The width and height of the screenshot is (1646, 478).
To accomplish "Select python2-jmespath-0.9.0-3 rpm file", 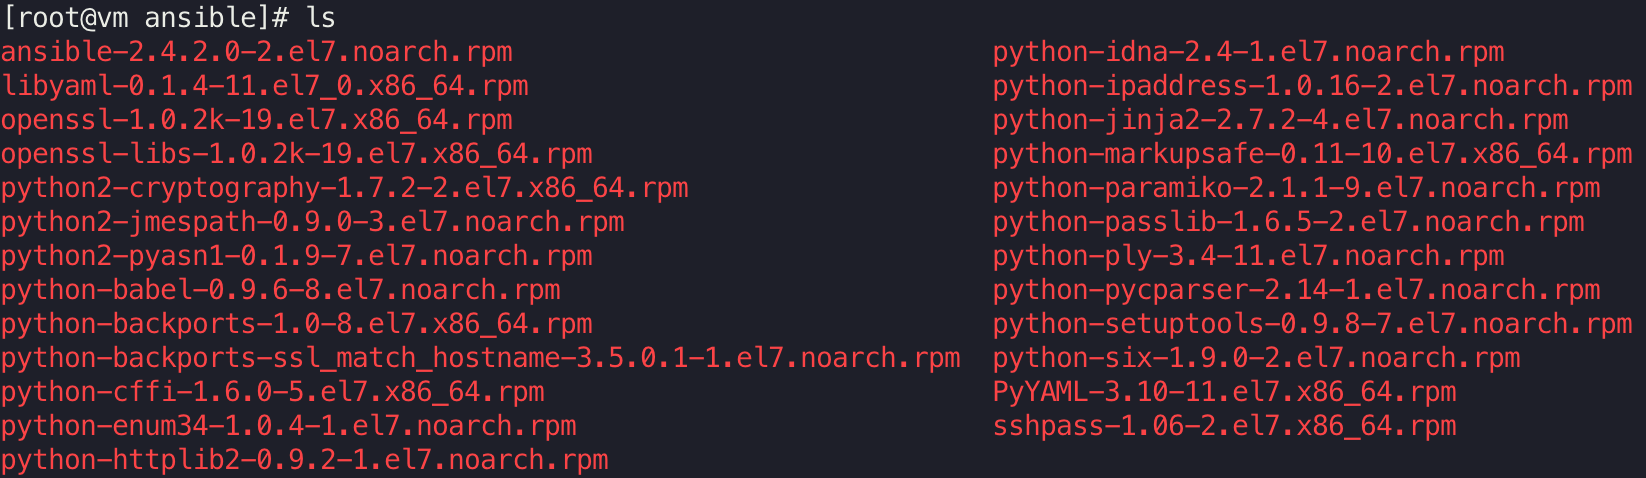I will pos(312,222).
